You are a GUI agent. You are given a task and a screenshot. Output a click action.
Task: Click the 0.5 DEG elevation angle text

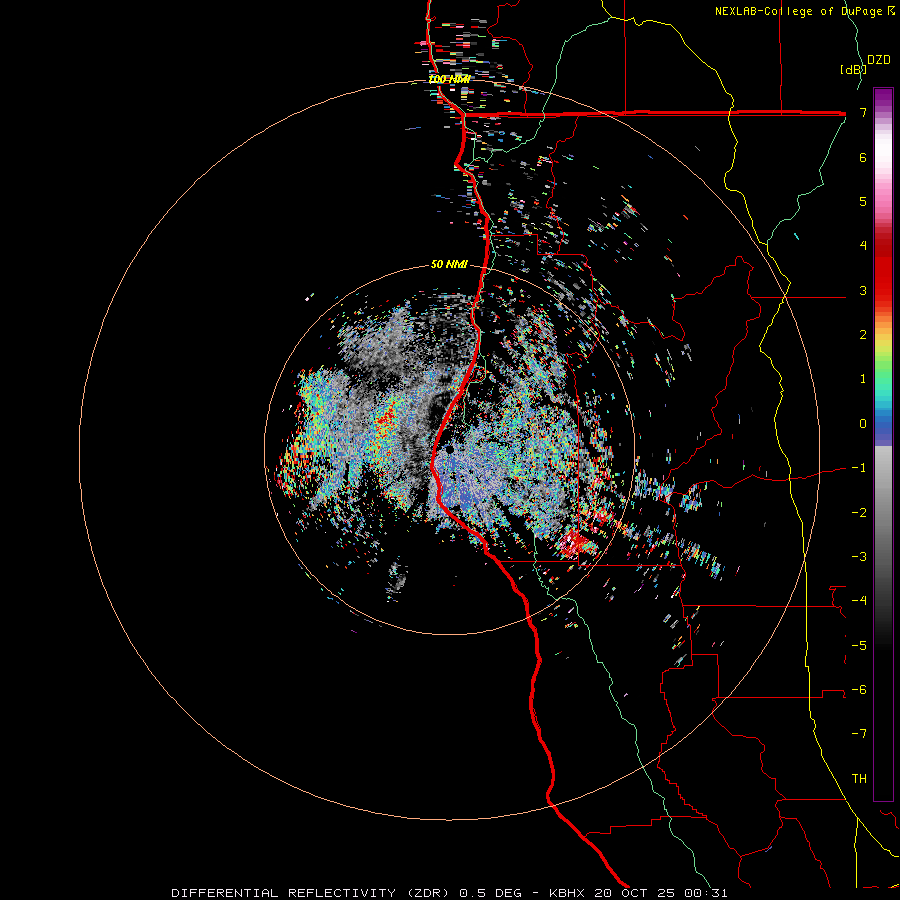click(x=490, y=893)
